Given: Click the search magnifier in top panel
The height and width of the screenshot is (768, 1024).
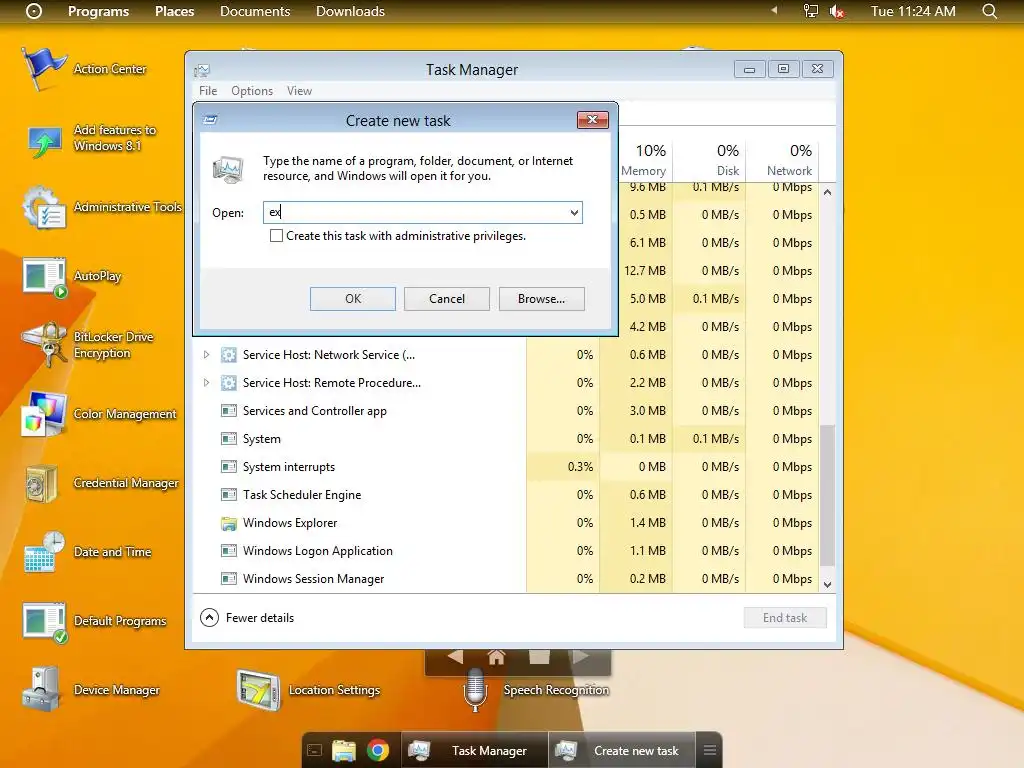Looking at the screenshot, I should click(x=990, y=11).
